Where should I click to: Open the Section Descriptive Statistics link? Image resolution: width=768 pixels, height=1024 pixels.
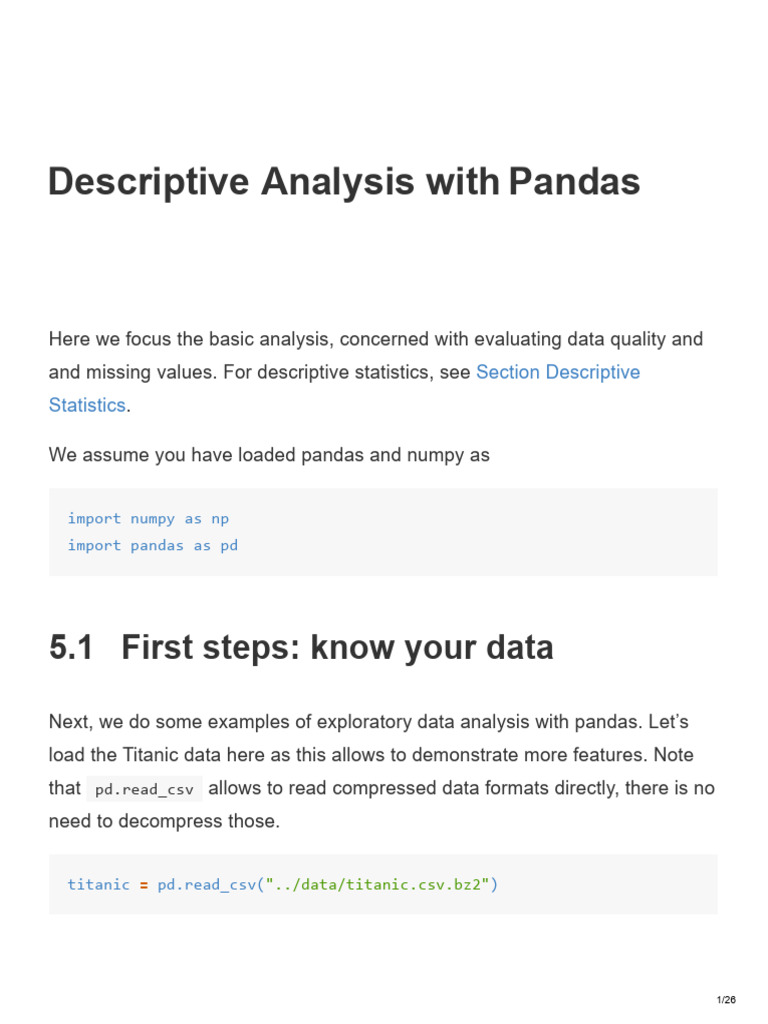(x=557, y=372)
